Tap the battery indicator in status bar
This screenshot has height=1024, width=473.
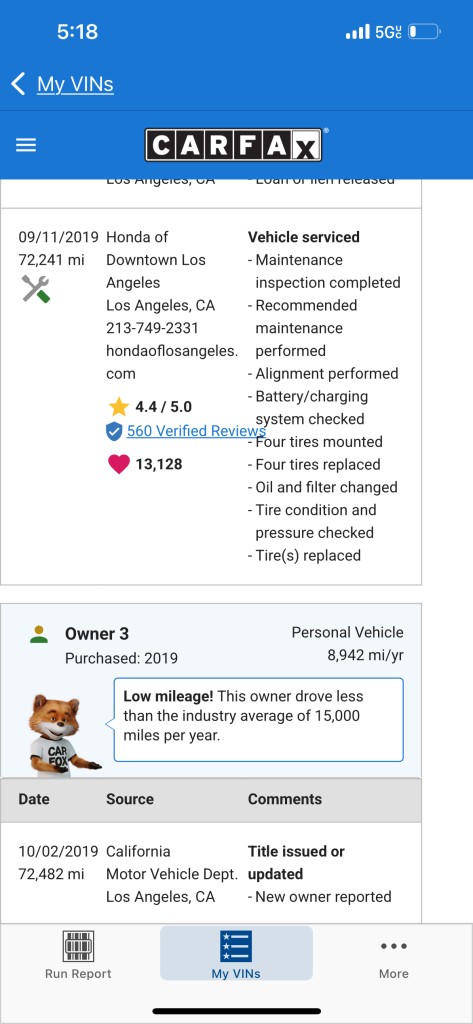pyautogui.click(x=425, y=31)
